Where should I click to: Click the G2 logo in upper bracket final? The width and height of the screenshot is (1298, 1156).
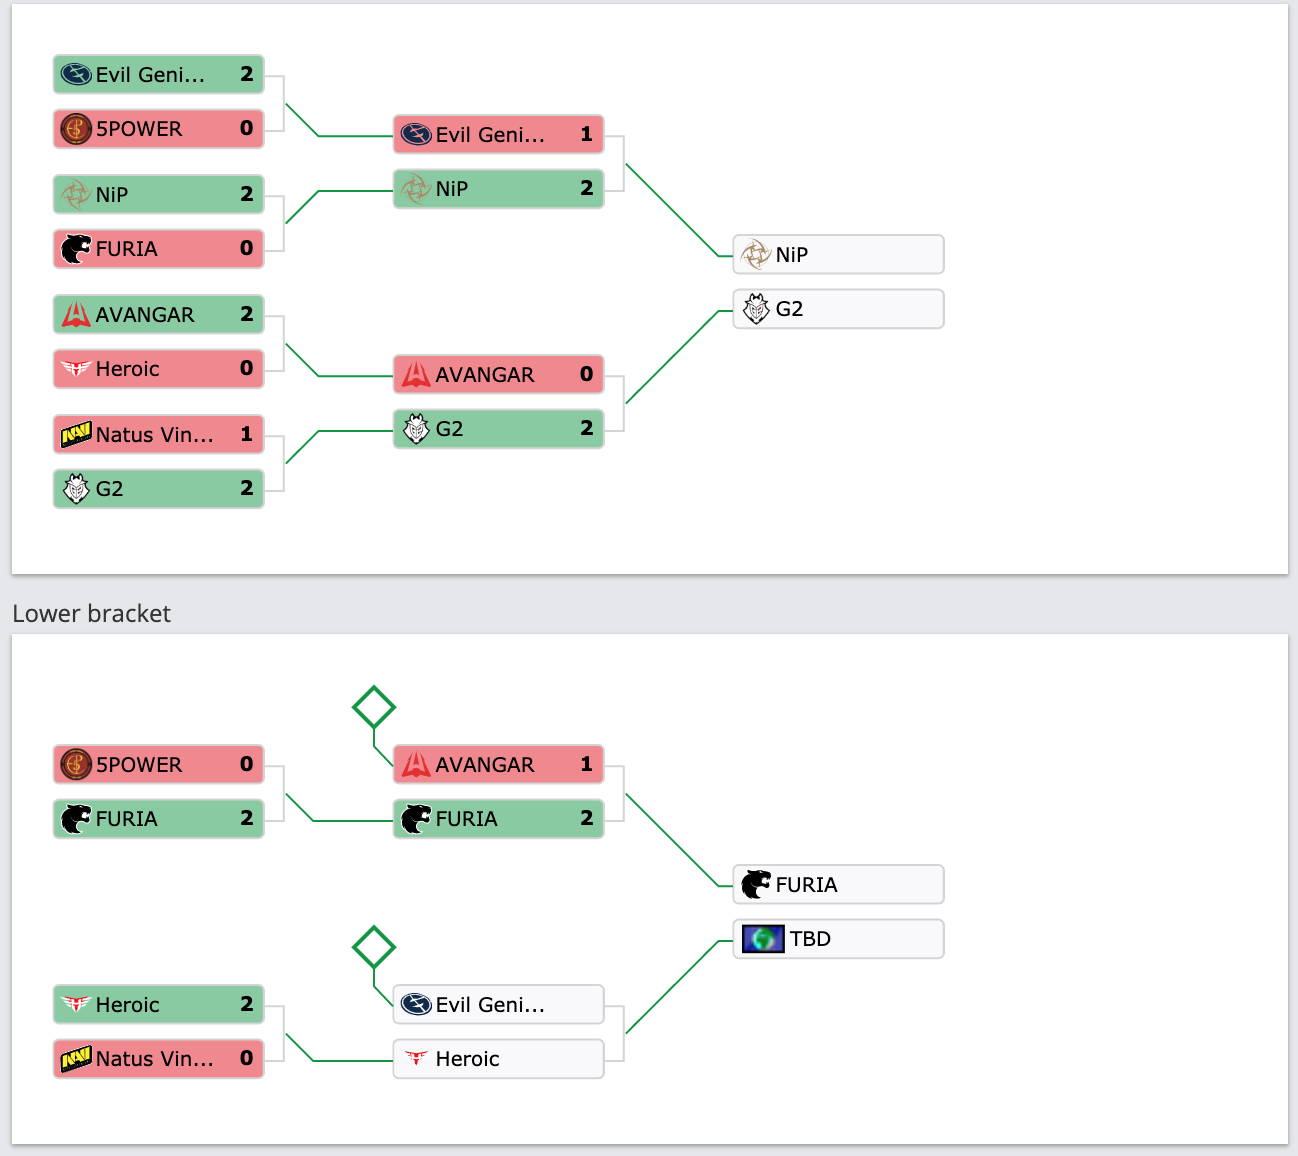click(756, 309)
